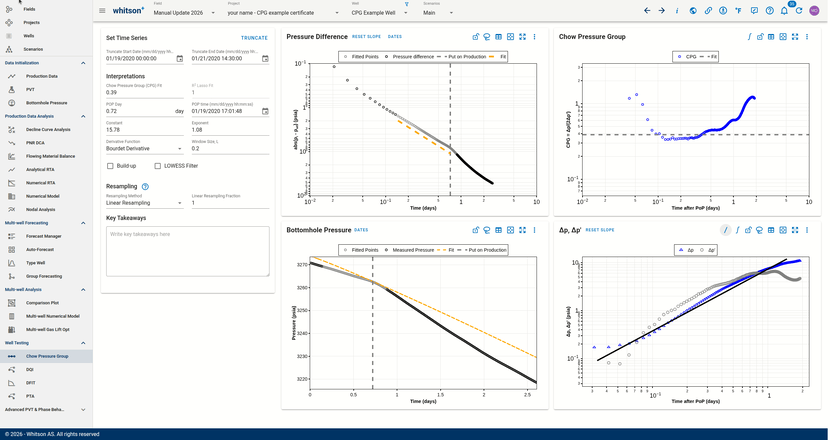Viewport: 830px width, 440px height.
Task: Open more options for Δp, Δp' plot
Action: pyautogui.click(x=807, y=230)
